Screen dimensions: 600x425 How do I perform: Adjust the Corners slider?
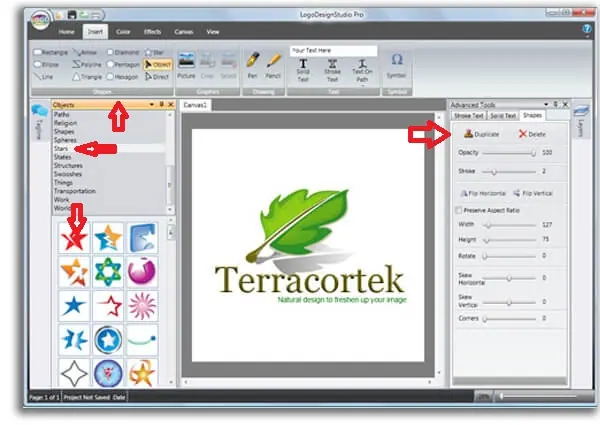(509, 319)
